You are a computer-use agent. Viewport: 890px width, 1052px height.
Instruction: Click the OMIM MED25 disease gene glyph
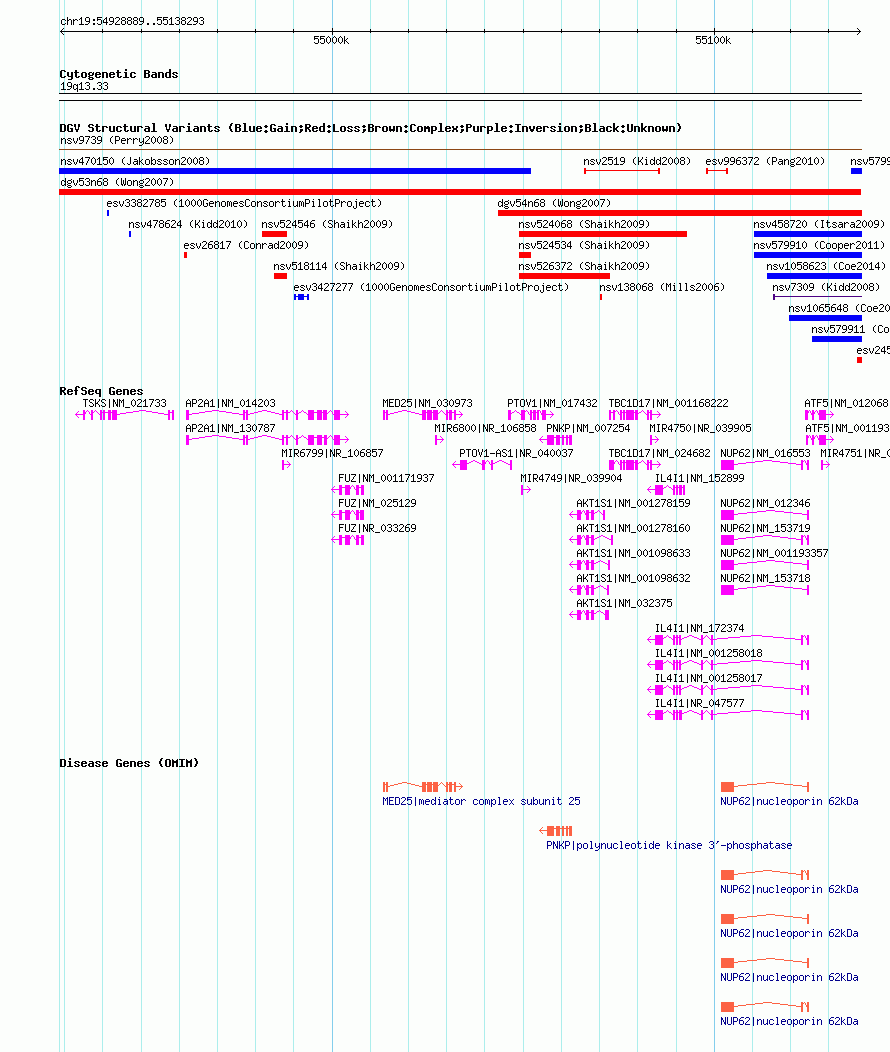click(423, 787)
